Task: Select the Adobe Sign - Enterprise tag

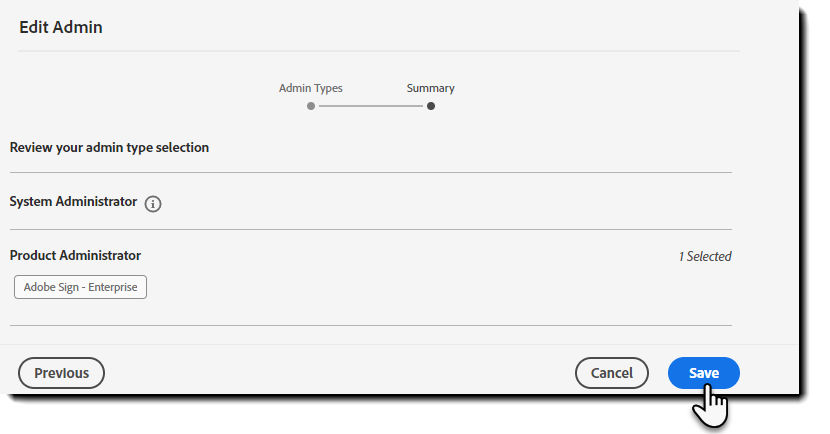Action: point(80,287)
